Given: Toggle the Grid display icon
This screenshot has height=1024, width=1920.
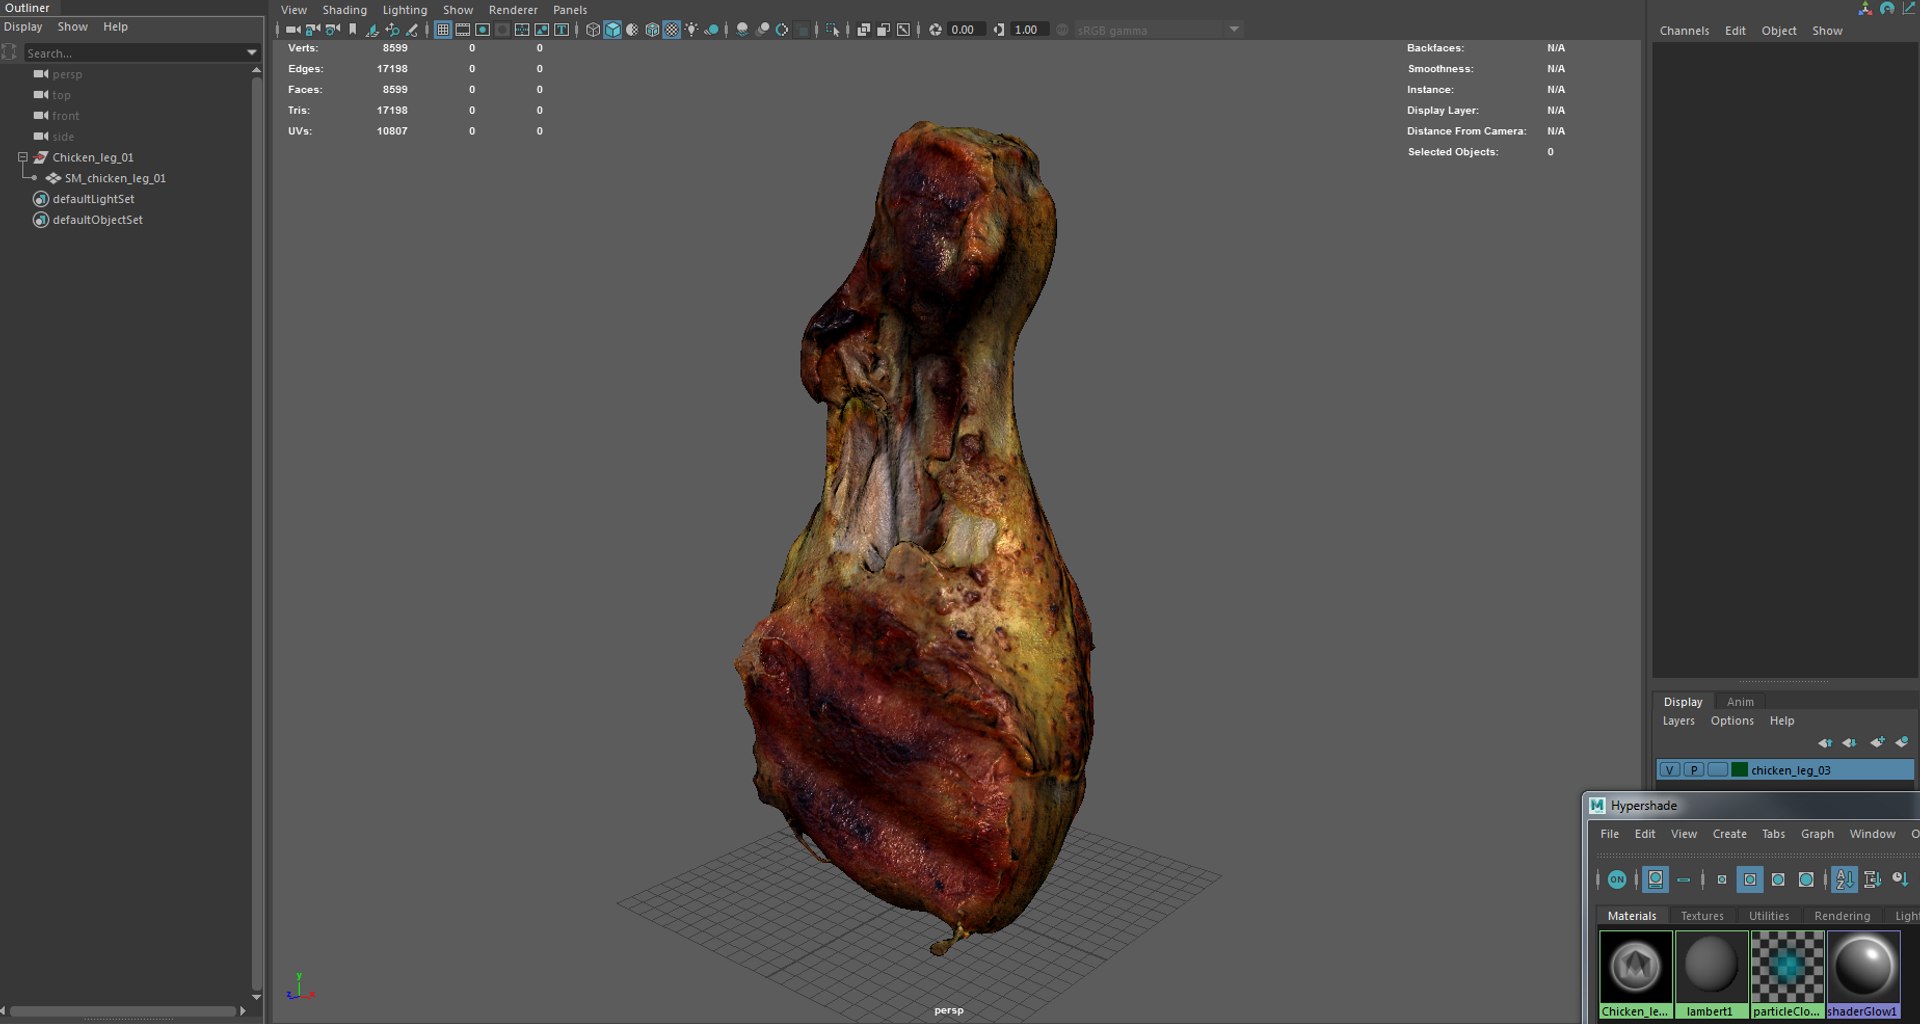Looking at the screenshot, I should (x=442, y=30).
